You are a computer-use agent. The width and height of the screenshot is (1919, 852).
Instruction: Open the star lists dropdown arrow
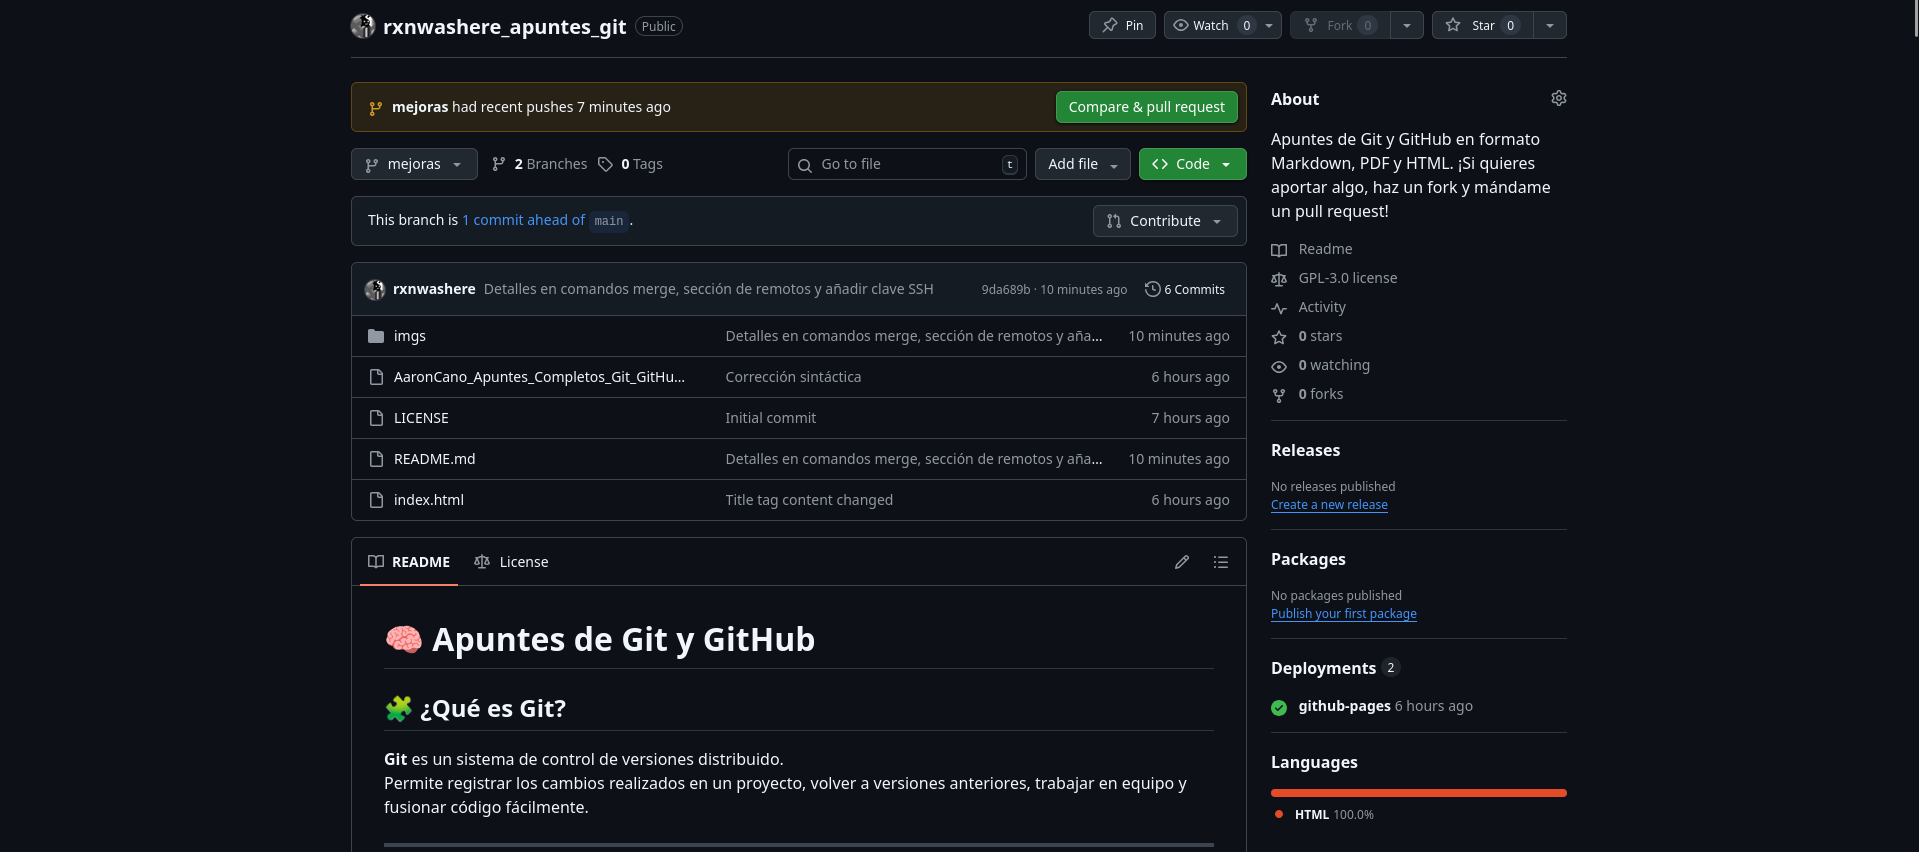pos(1550,25)
